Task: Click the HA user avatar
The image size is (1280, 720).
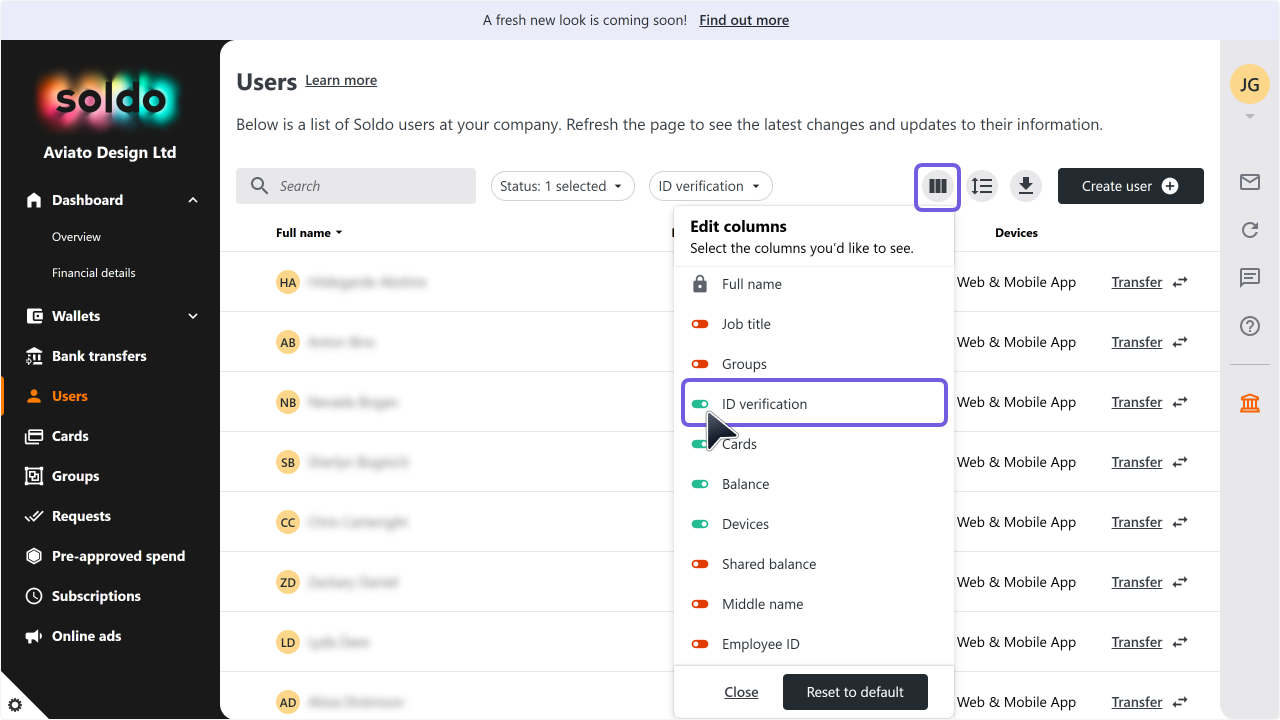Action: [288, 282]
